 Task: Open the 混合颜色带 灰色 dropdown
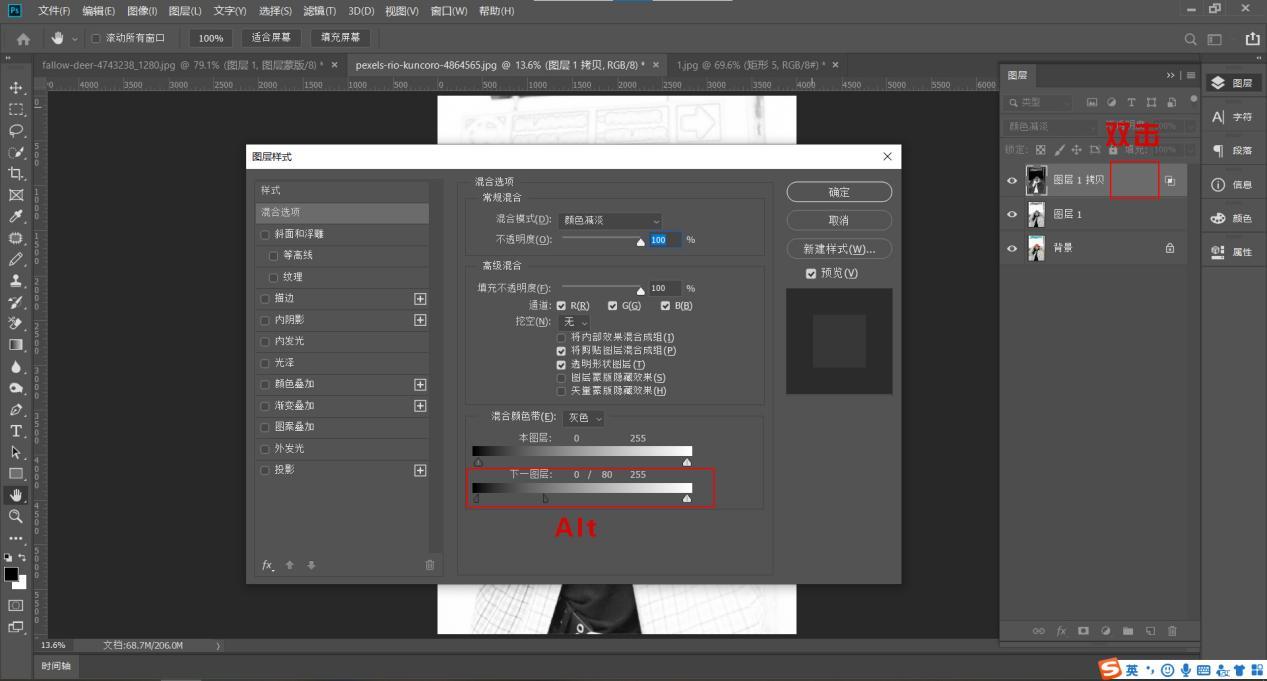point(584,418)
